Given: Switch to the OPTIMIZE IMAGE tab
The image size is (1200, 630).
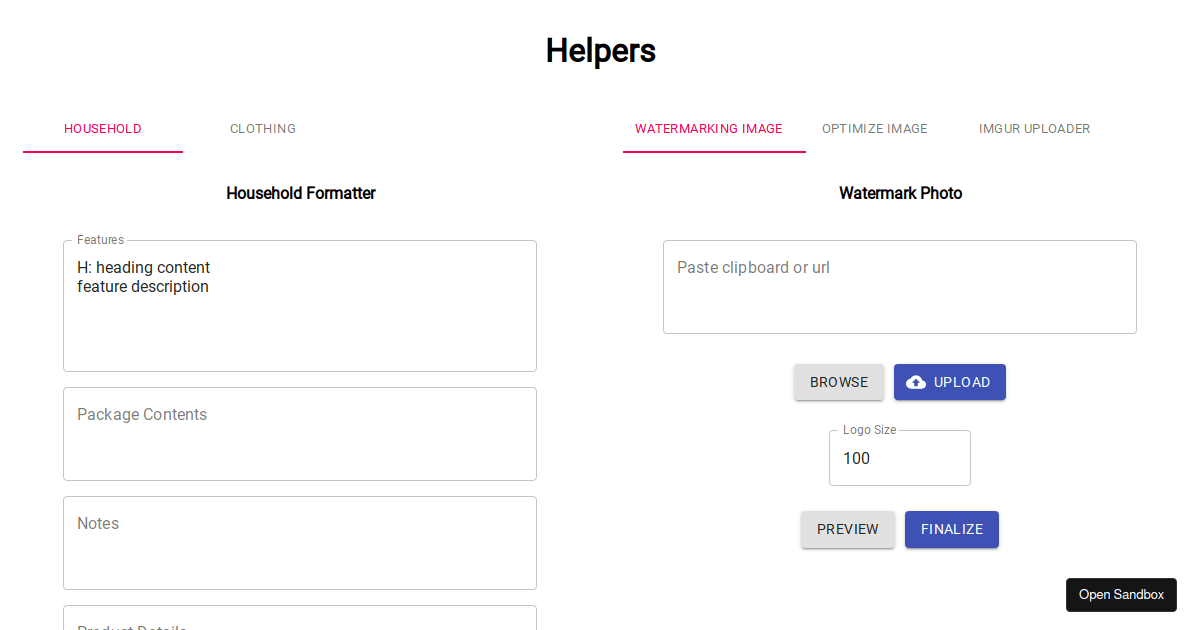Looking at the screenshot, I should point(874,128).
